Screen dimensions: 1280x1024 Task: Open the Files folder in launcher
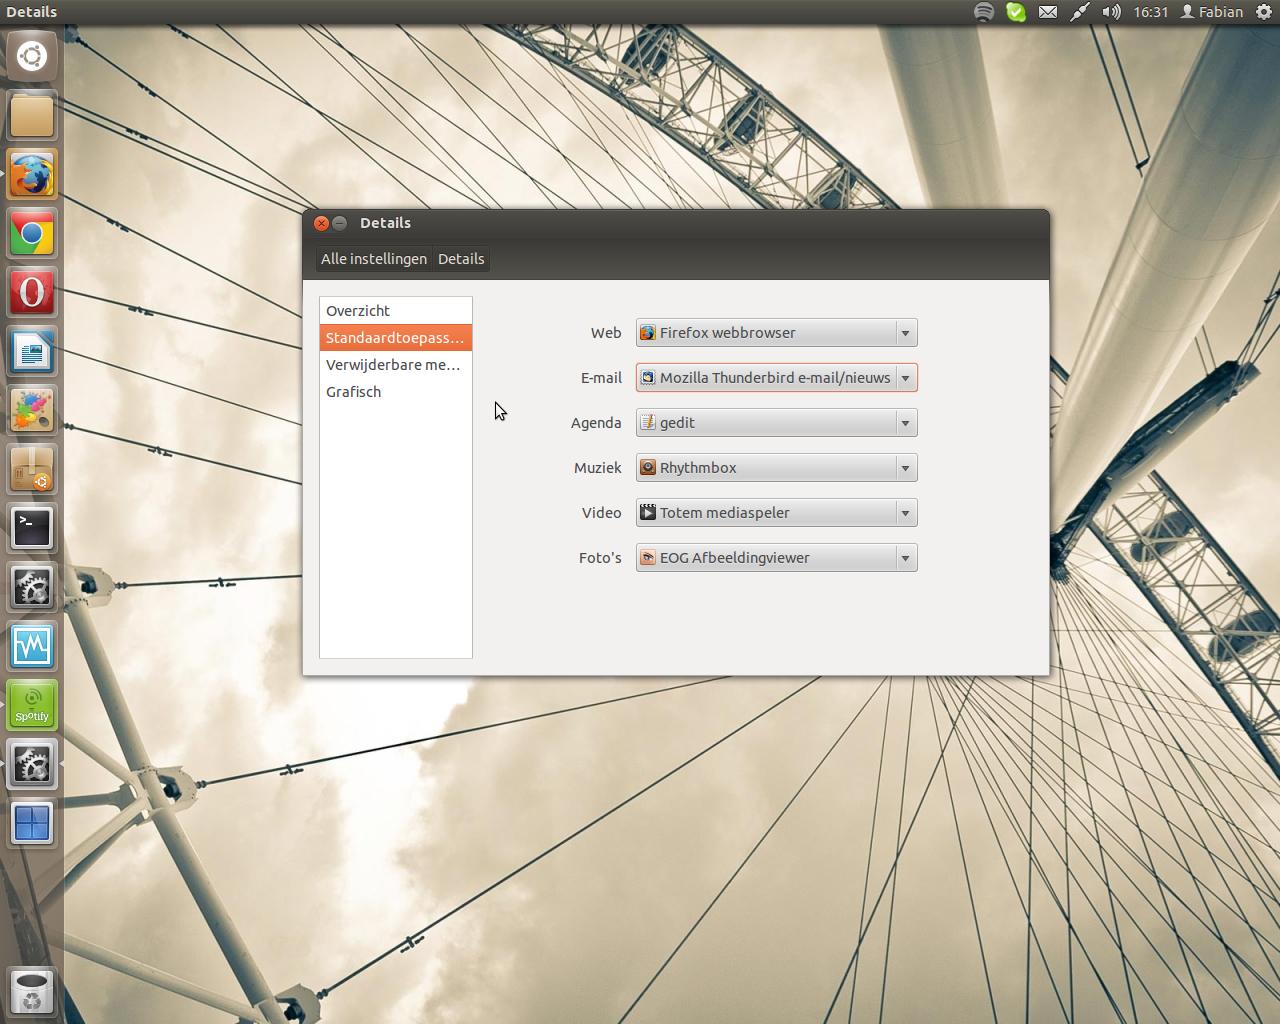[x=32, y=115]
